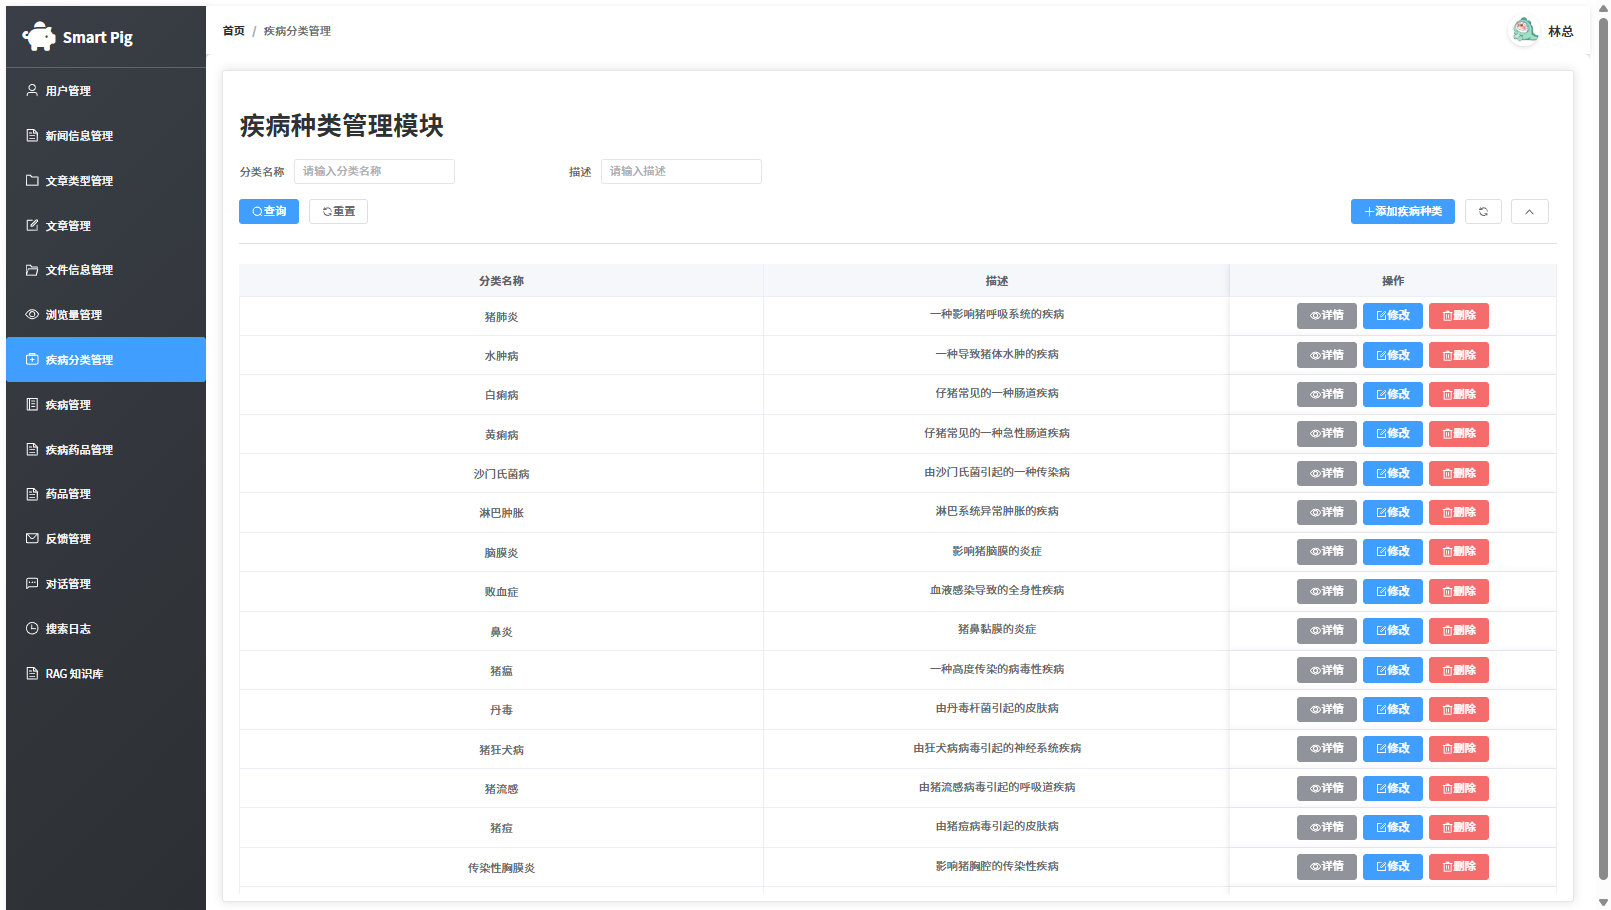Focus the 分类名称 input field
This screenshot has height=910, width=1611.
[x=374, y=171]
